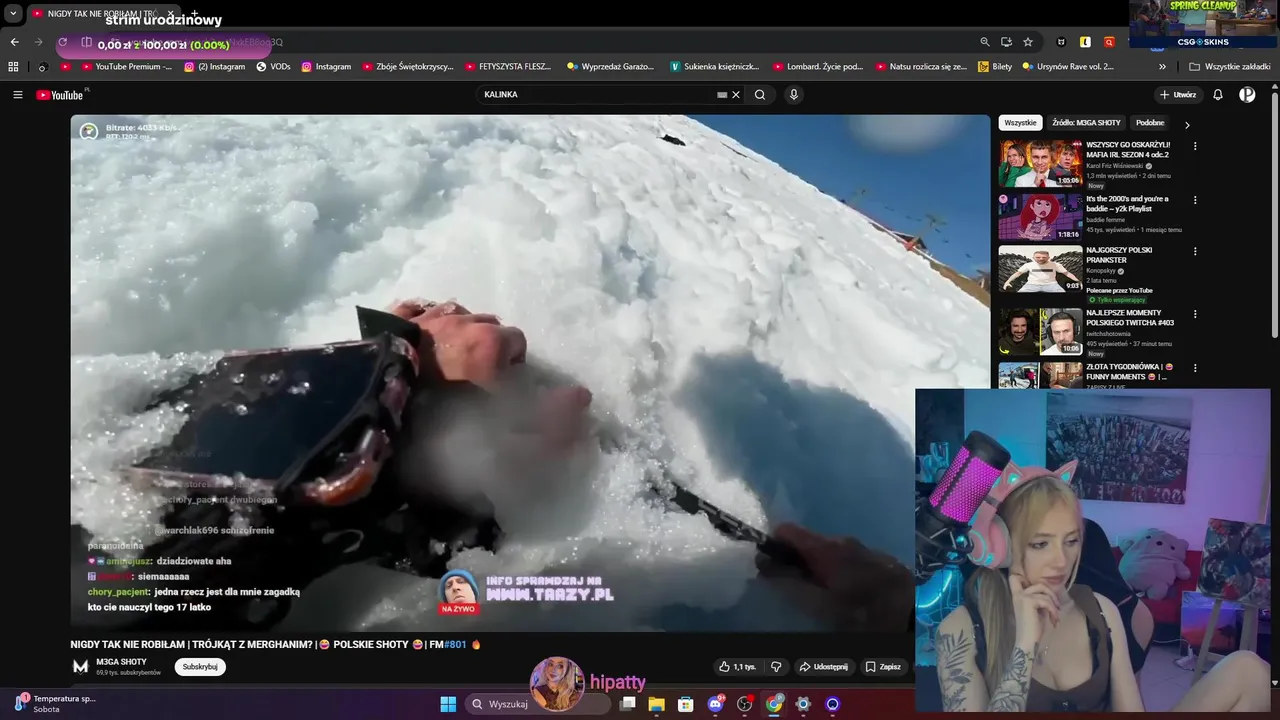
Task: Open OBS Studio from taskbar
Action: (744, 704)
